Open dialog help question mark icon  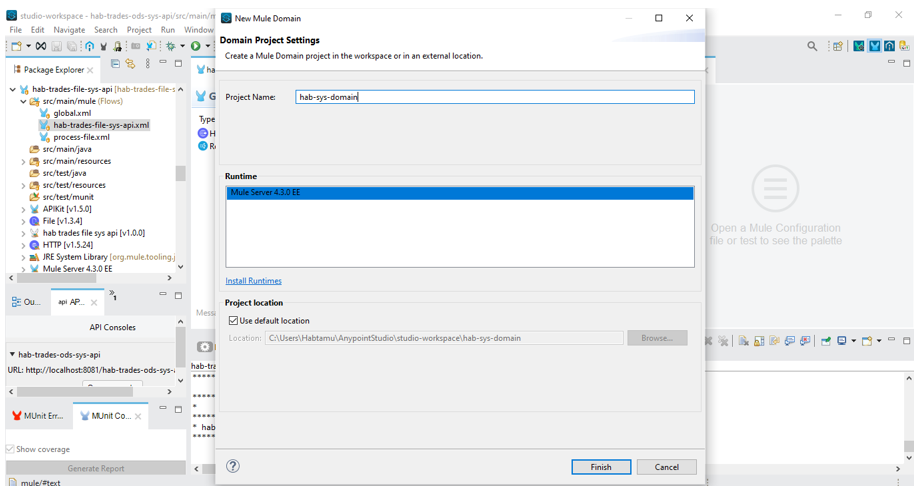[x=233, y=466]
